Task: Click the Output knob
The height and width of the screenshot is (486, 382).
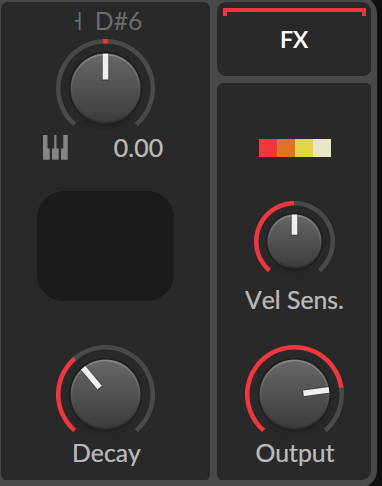Action: pos(295,394)
